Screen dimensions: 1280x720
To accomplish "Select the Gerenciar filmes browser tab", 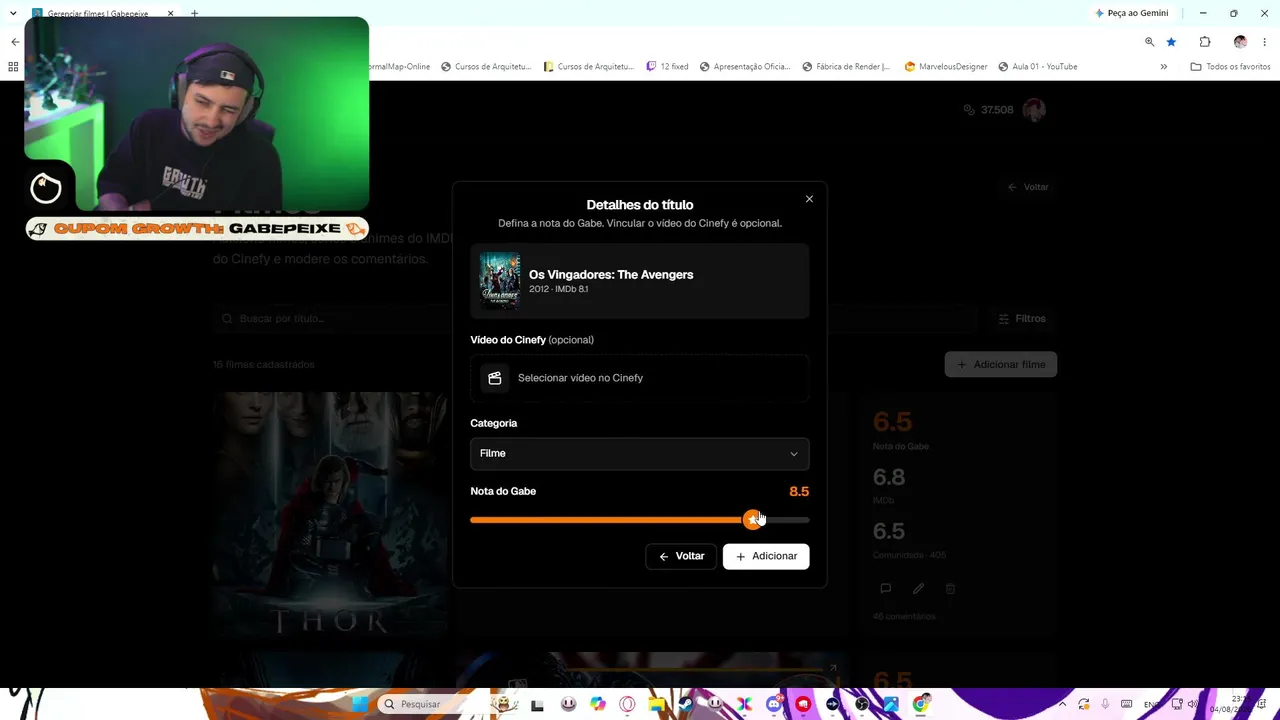I will tap(104, 13).
